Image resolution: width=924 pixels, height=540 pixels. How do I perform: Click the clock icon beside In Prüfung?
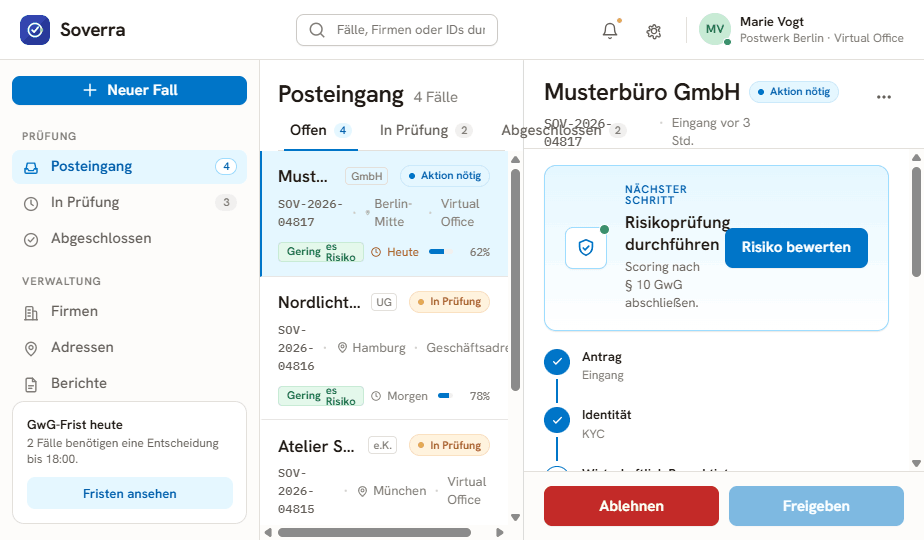31,203
